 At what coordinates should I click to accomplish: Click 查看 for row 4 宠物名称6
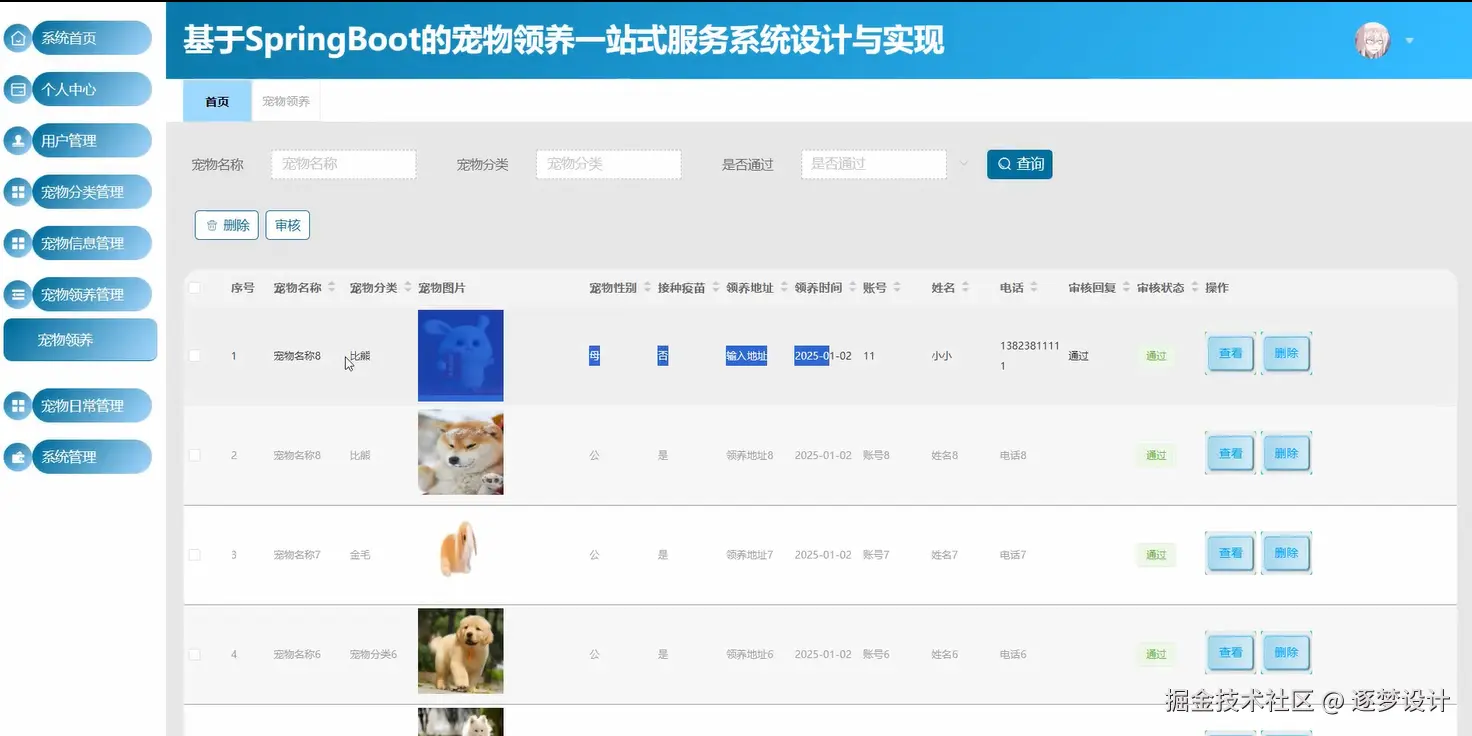pos(1230,653)
